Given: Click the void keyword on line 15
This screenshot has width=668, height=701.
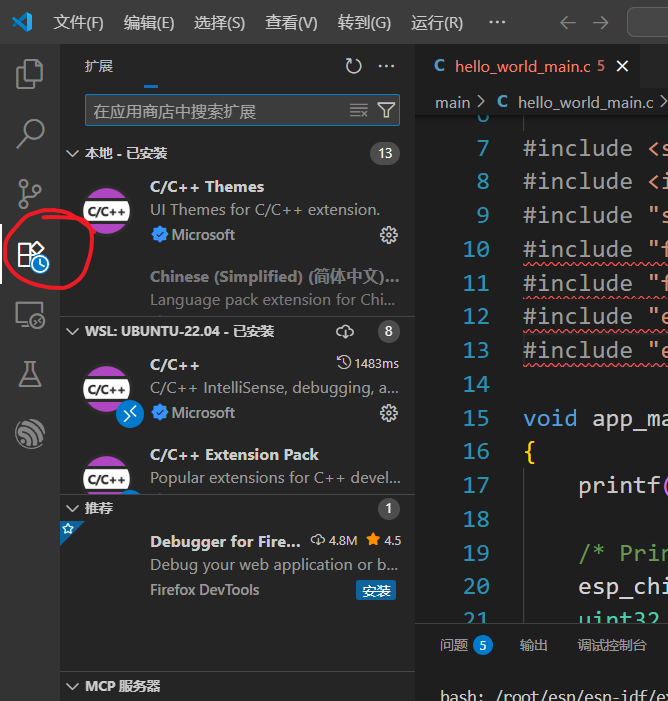Looking at the screenshot, I should click(550, 419).
